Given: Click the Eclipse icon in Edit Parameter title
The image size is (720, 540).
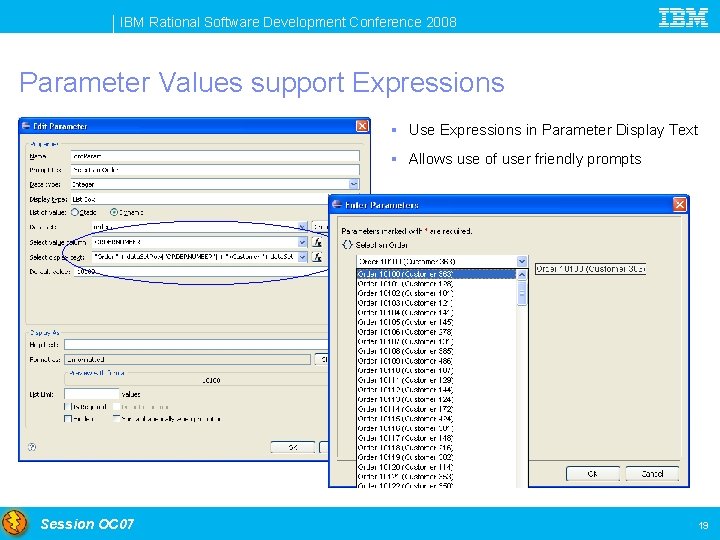Looking at the screenshot, I should 26,126.
